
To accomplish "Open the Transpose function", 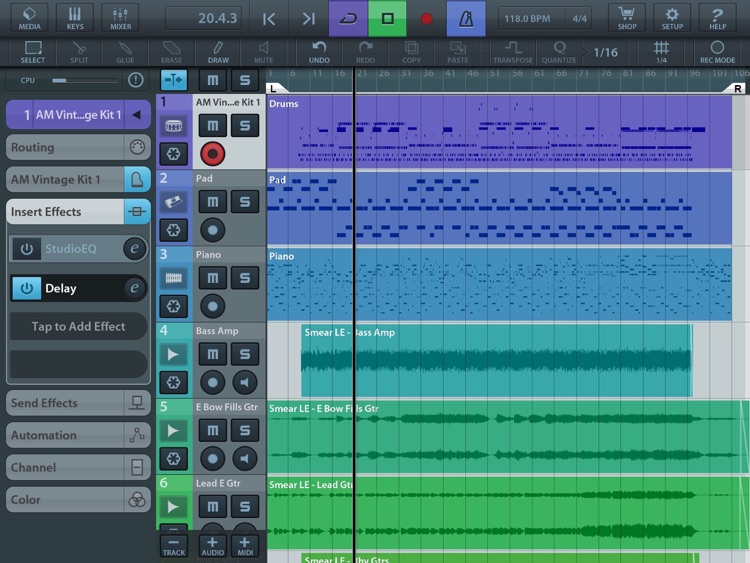I will (x=513, y=52).
